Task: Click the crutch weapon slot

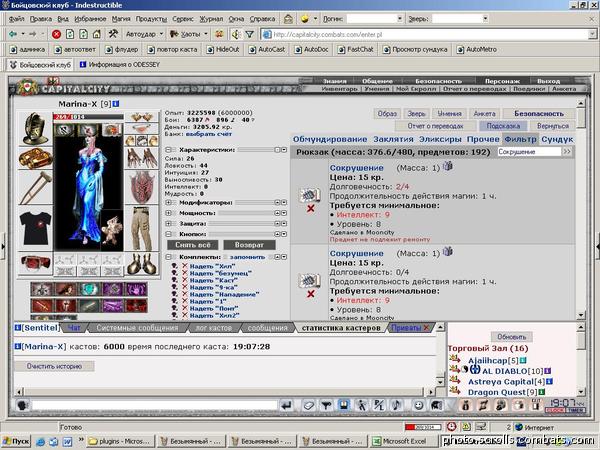Action: click(35, 188)
